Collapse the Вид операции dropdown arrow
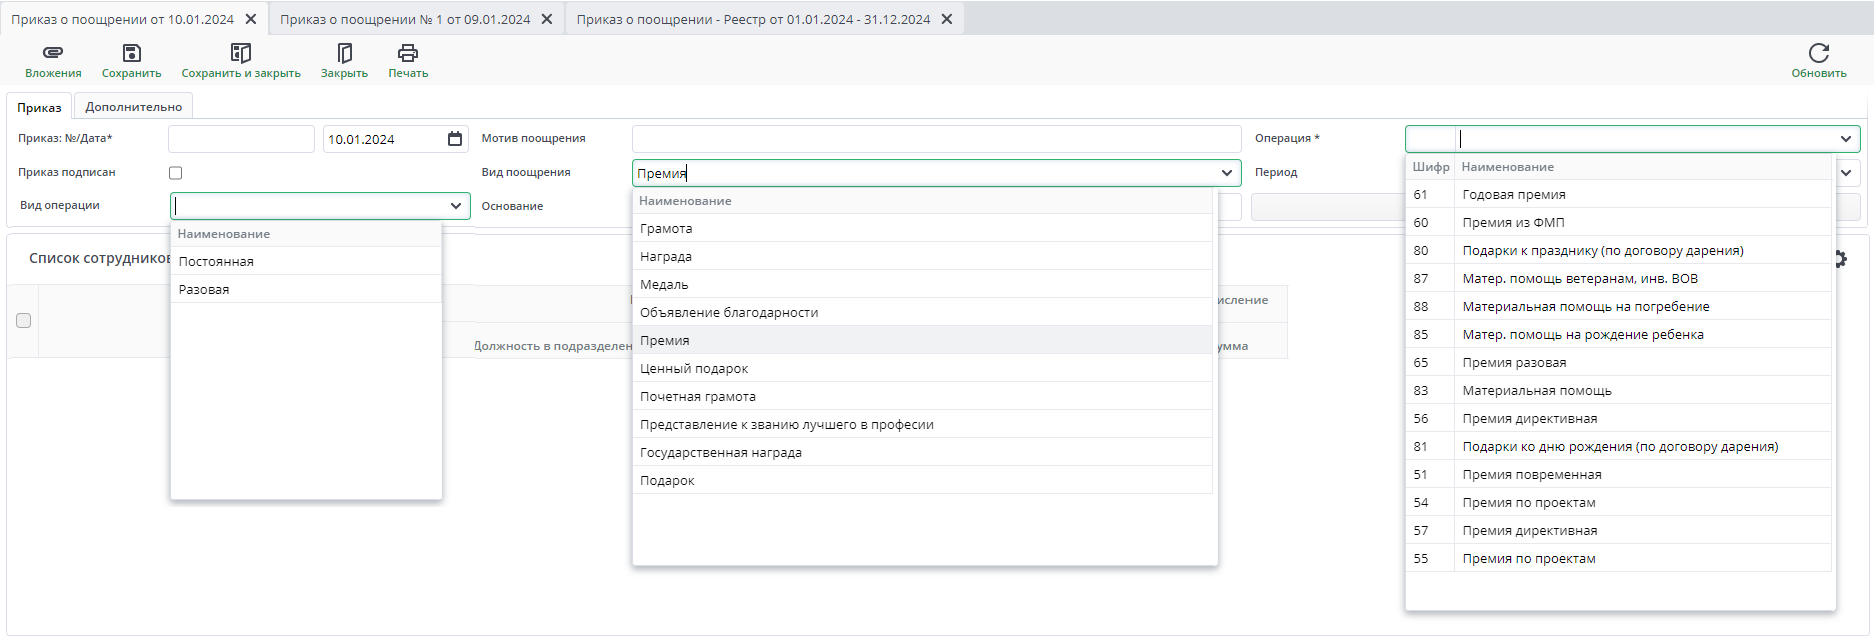Viewport: 1874px width, 639px height. [x=456, y=206]
